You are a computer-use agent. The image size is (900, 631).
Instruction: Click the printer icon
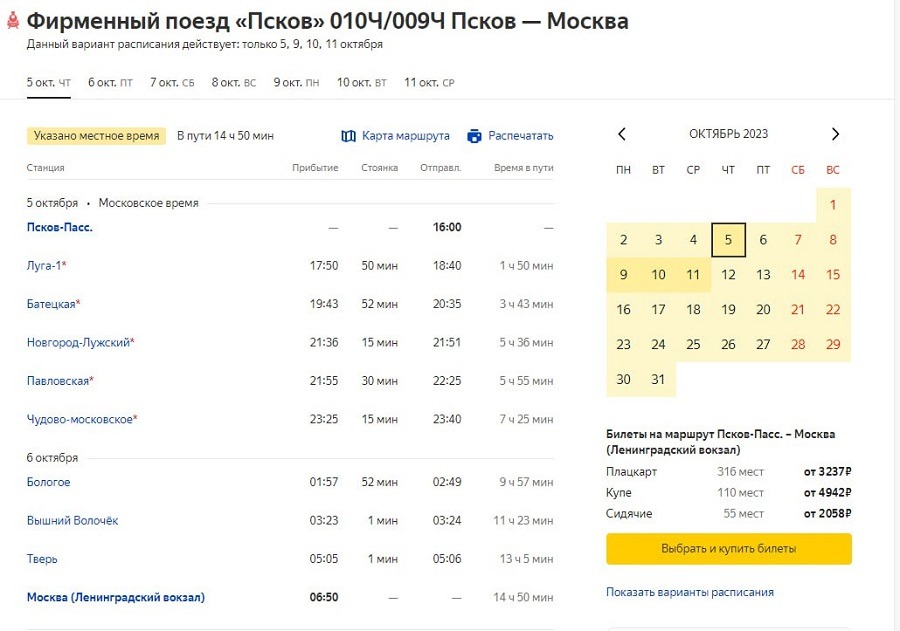tap(474, 136)
